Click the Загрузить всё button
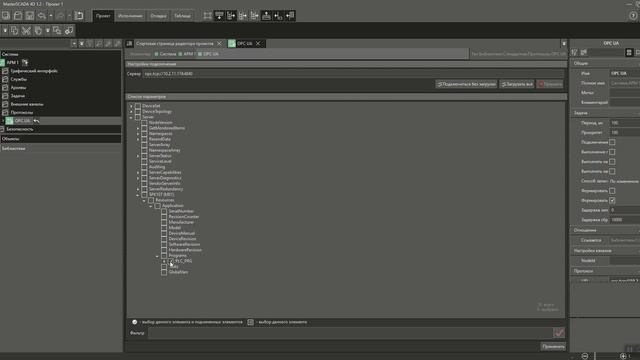640x360 pixels. coord(517,84)
